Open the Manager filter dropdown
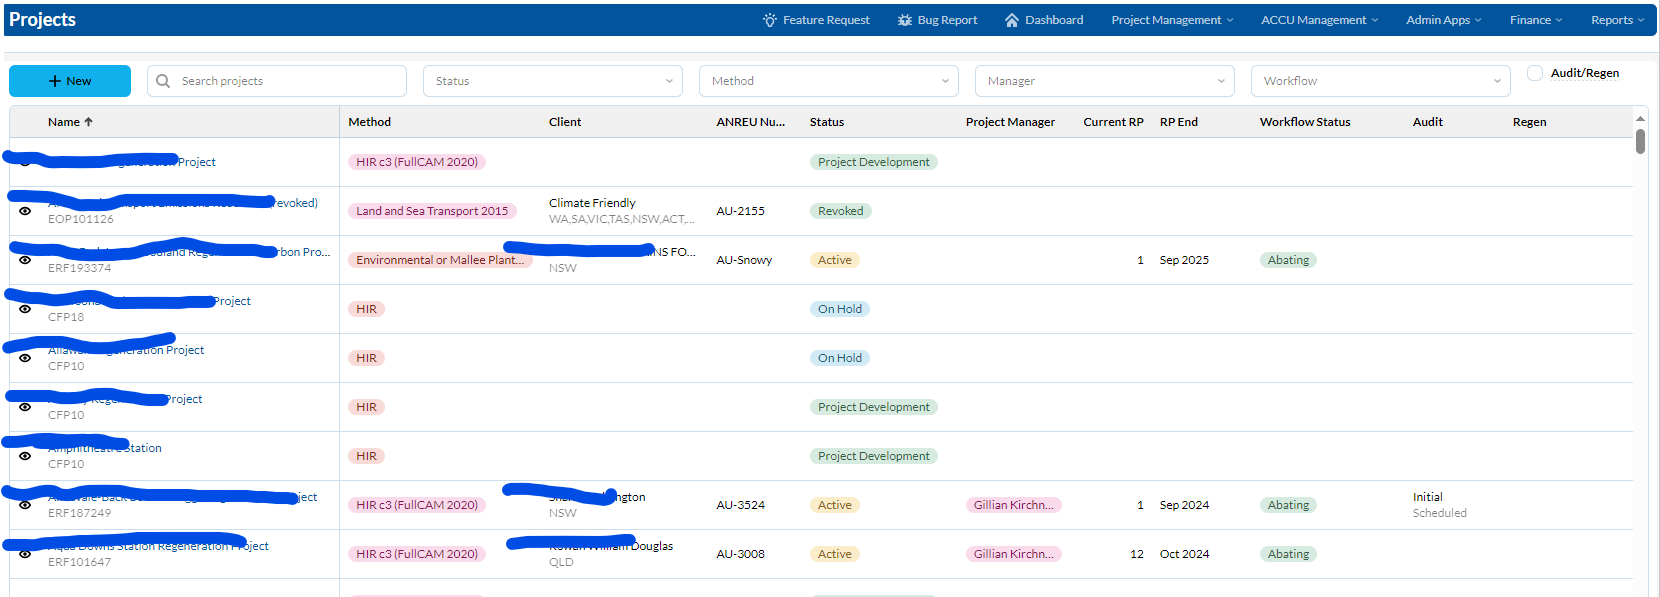This screenshot has width=1660, height=597. [1105, 81]
